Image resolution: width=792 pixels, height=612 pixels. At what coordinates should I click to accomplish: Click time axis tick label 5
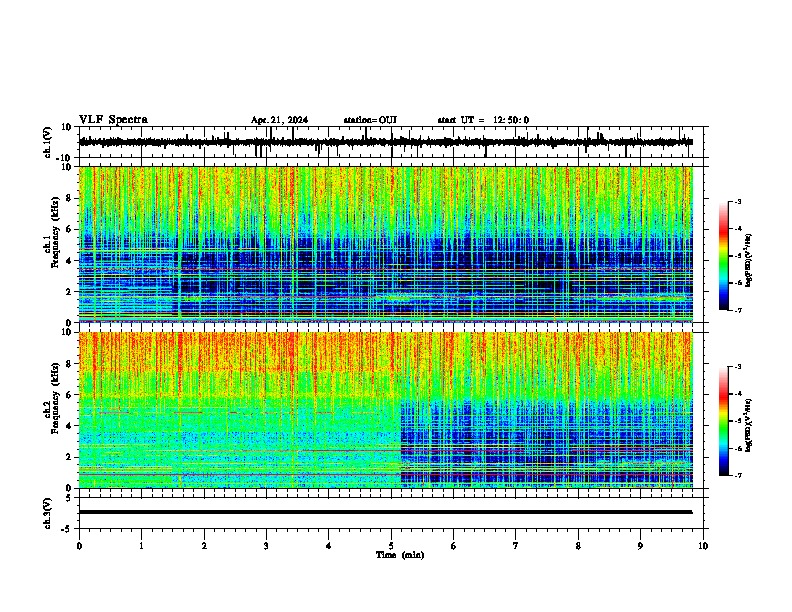click(x=391, y=546)
